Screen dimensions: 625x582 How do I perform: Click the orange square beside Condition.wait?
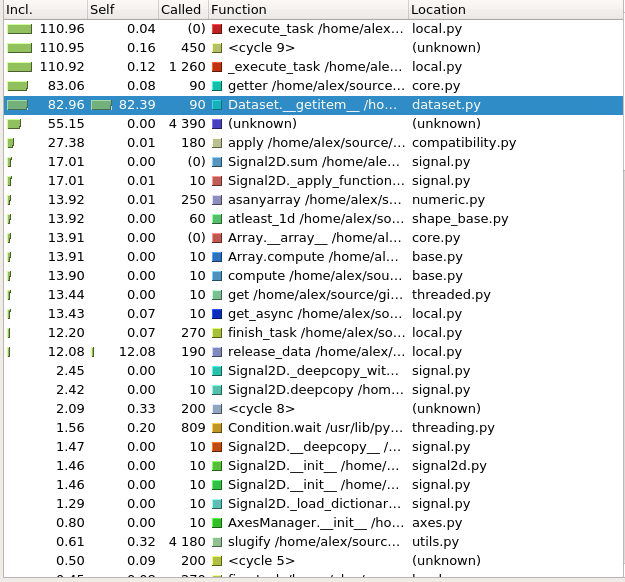click(217, 428)
